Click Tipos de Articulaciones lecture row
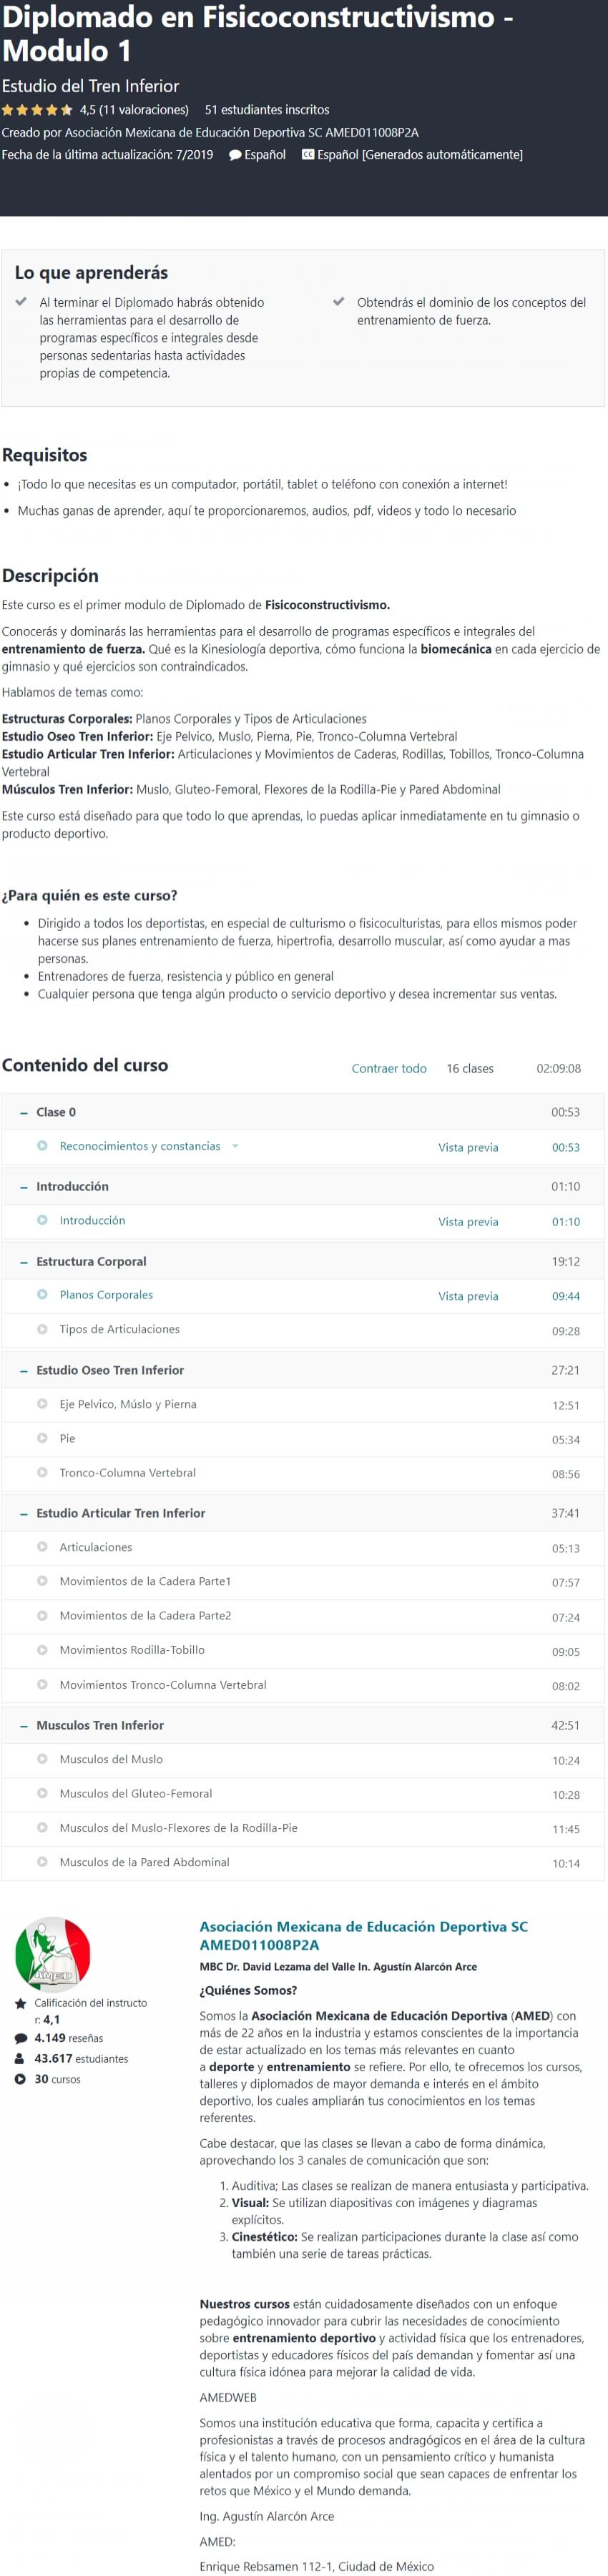 click(303, 1330)
